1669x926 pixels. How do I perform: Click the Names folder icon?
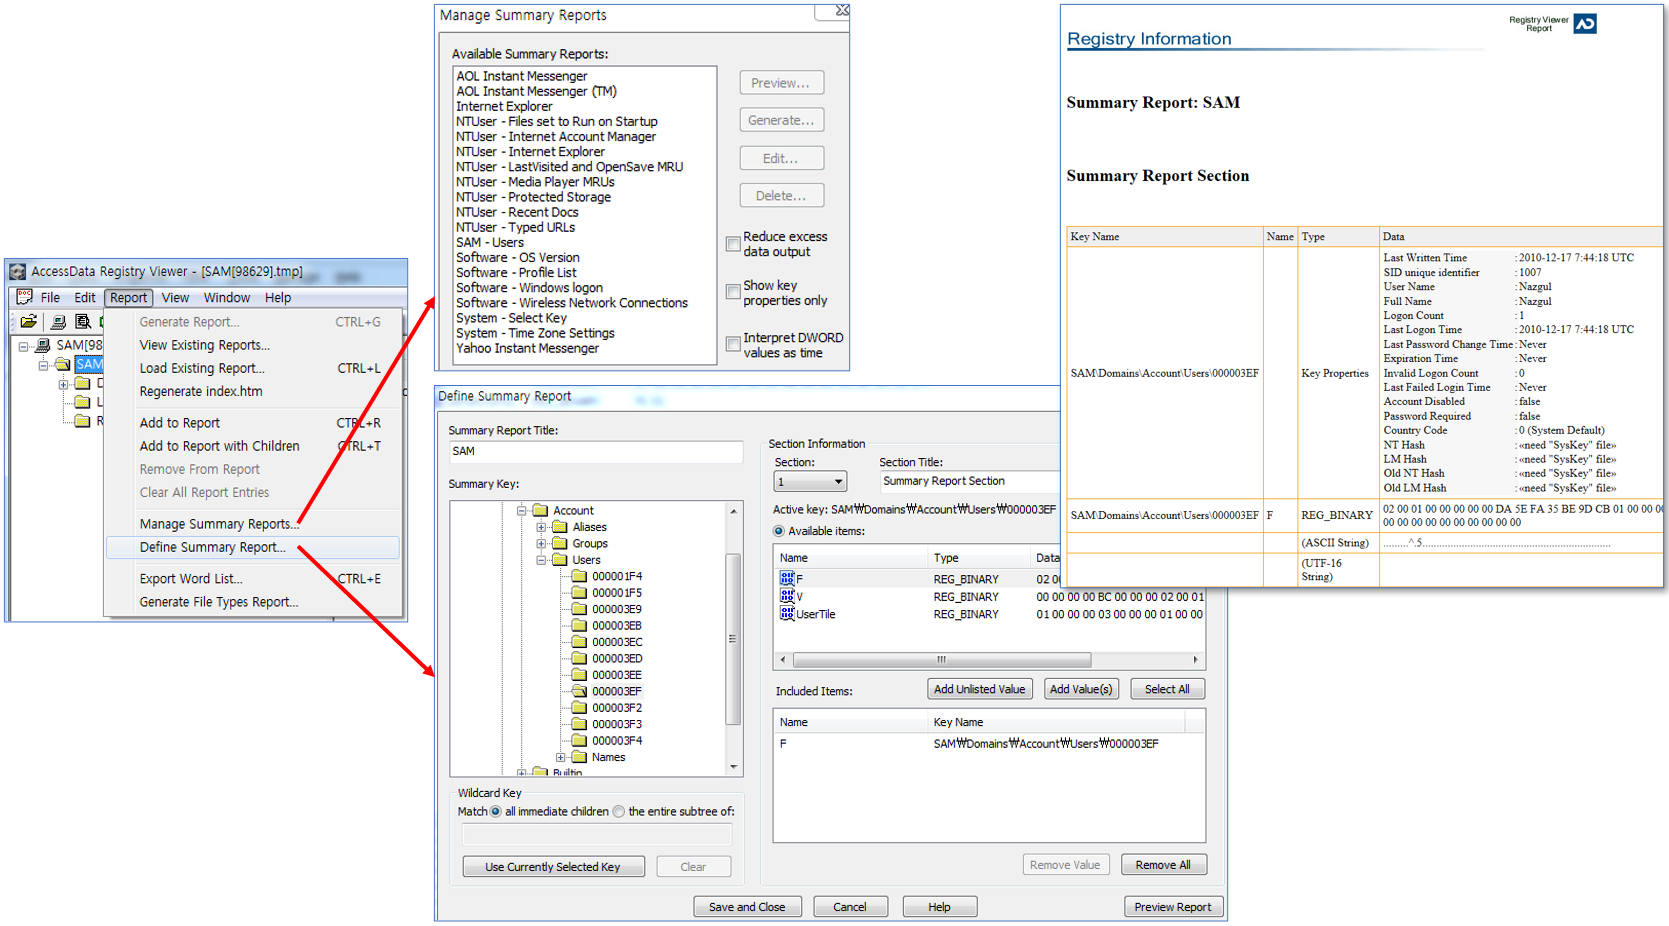tap(579, 757)
